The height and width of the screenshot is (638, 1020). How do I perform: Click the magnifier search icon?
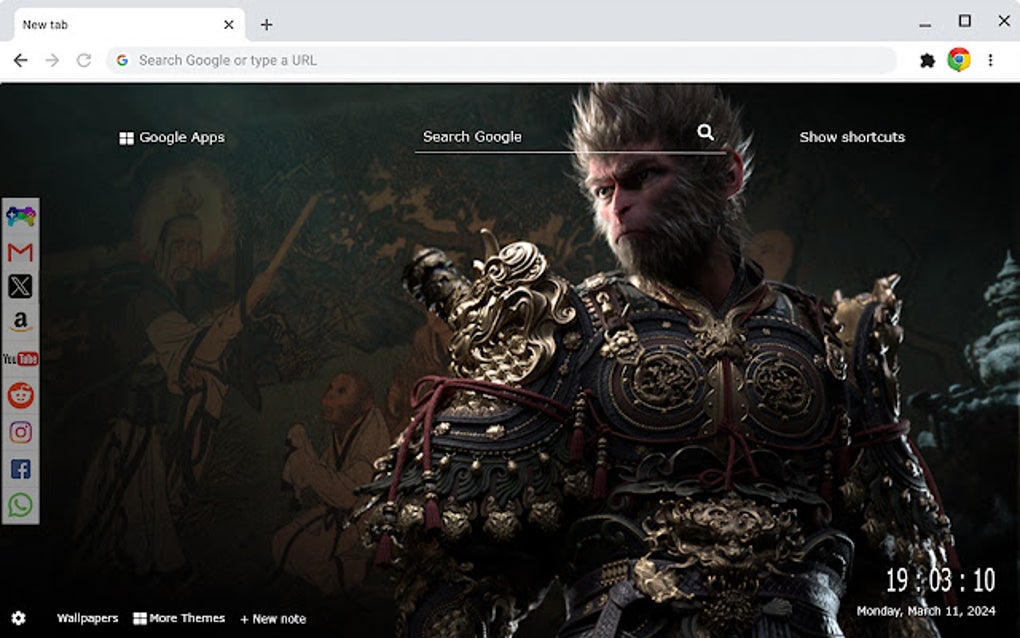[x=705, y=133]
